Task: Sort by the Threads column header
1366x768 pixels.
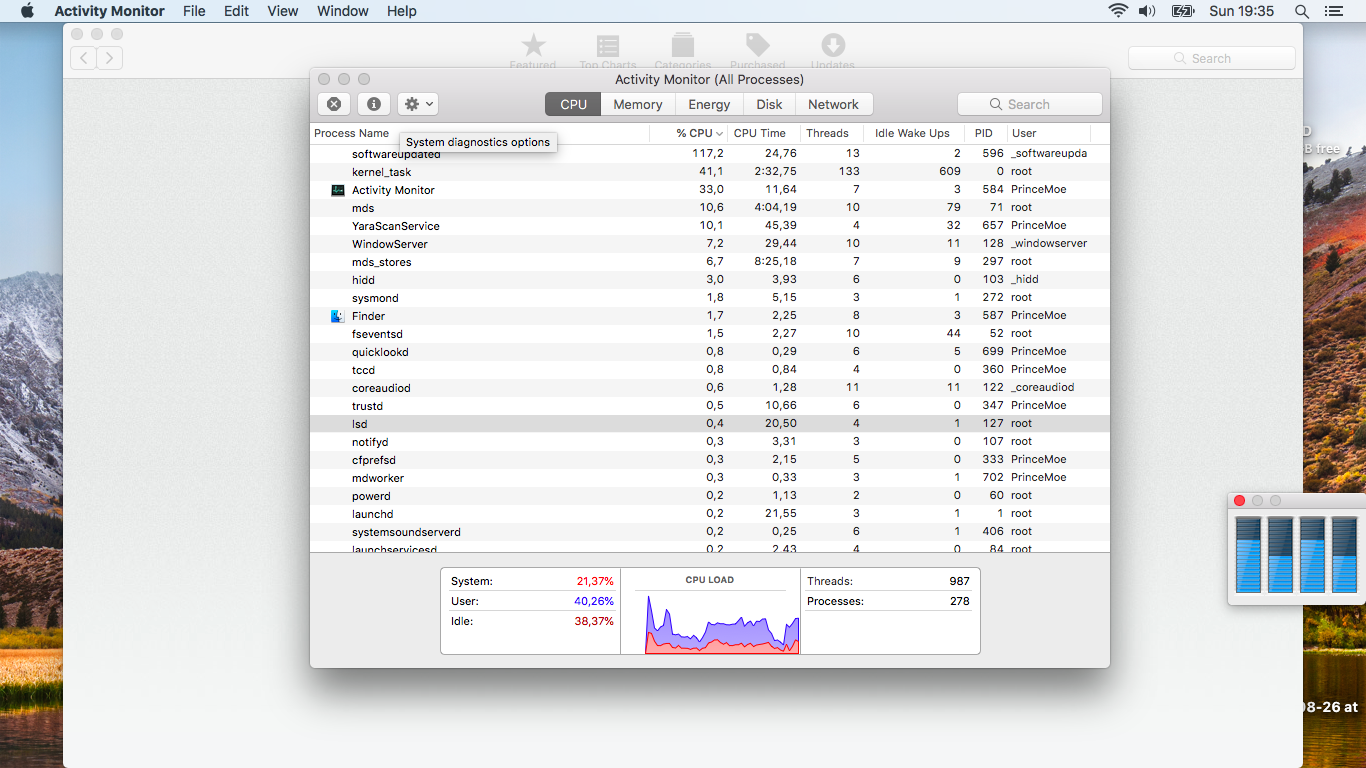Action: (834, 133)
